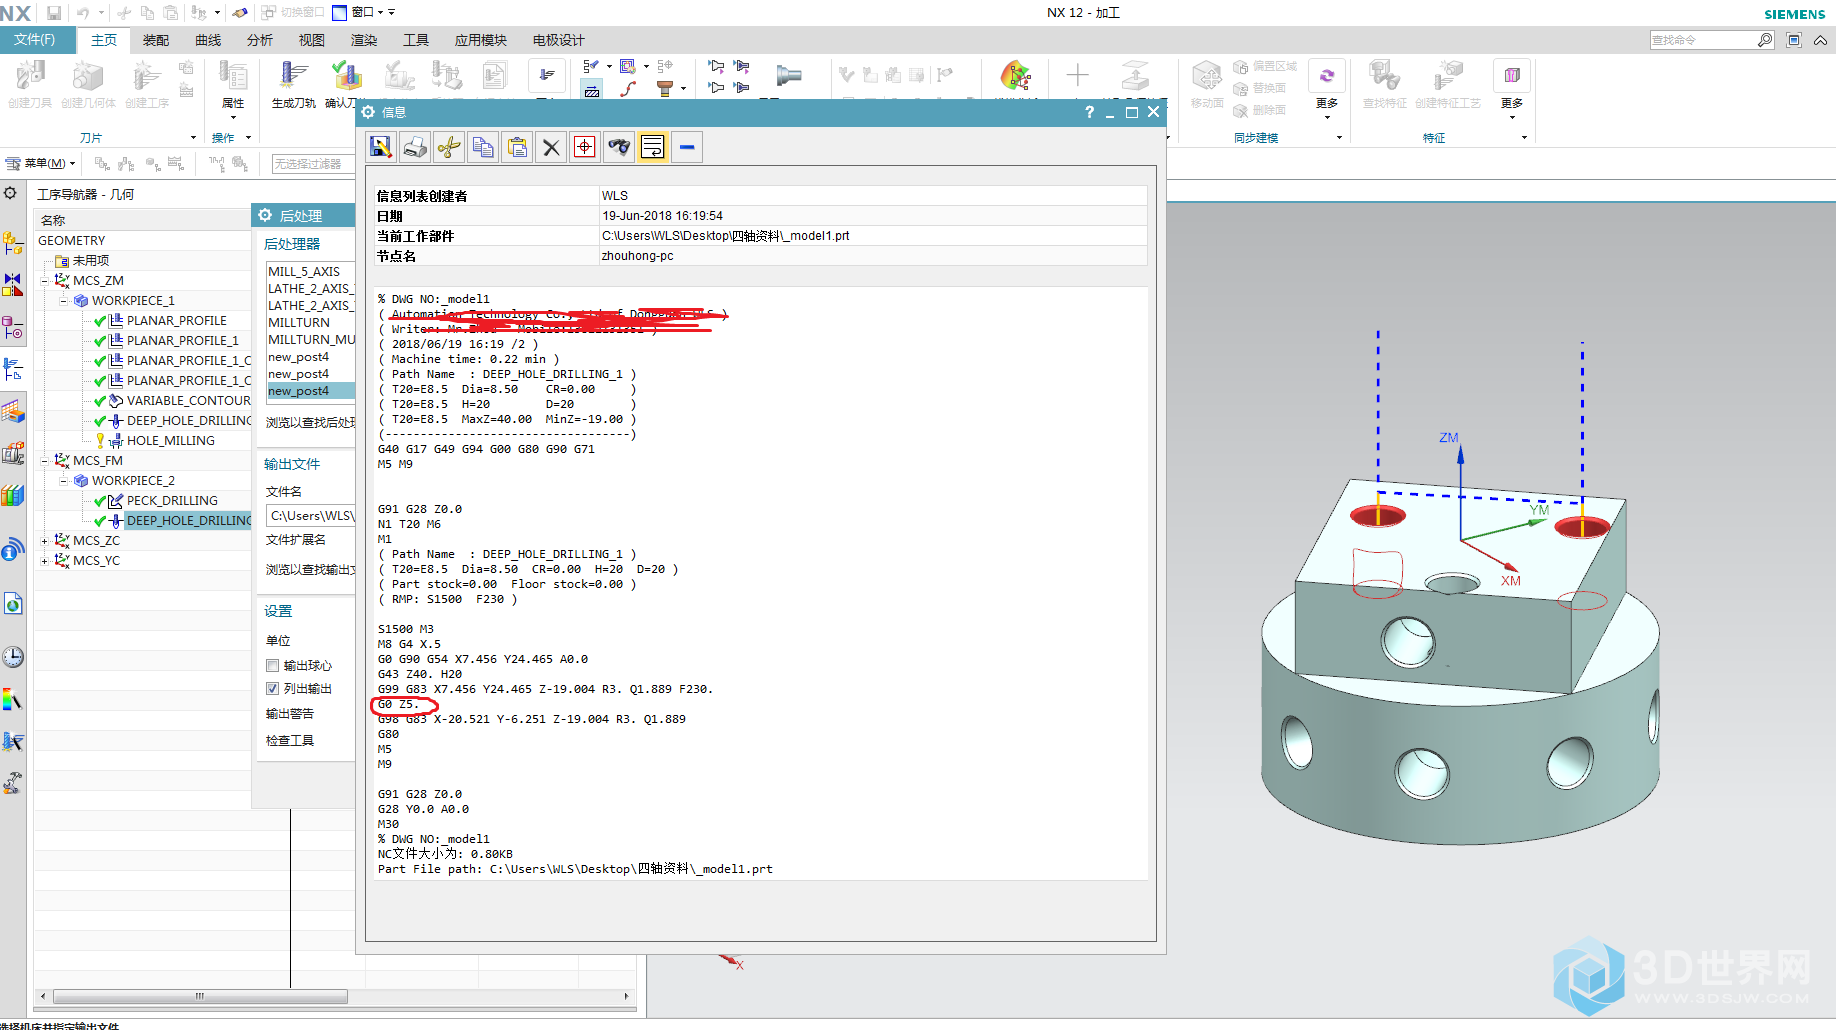Click the red crosshair target icon in the 信息 toolbar
1836x1030 pixels.
click(585, 147)
